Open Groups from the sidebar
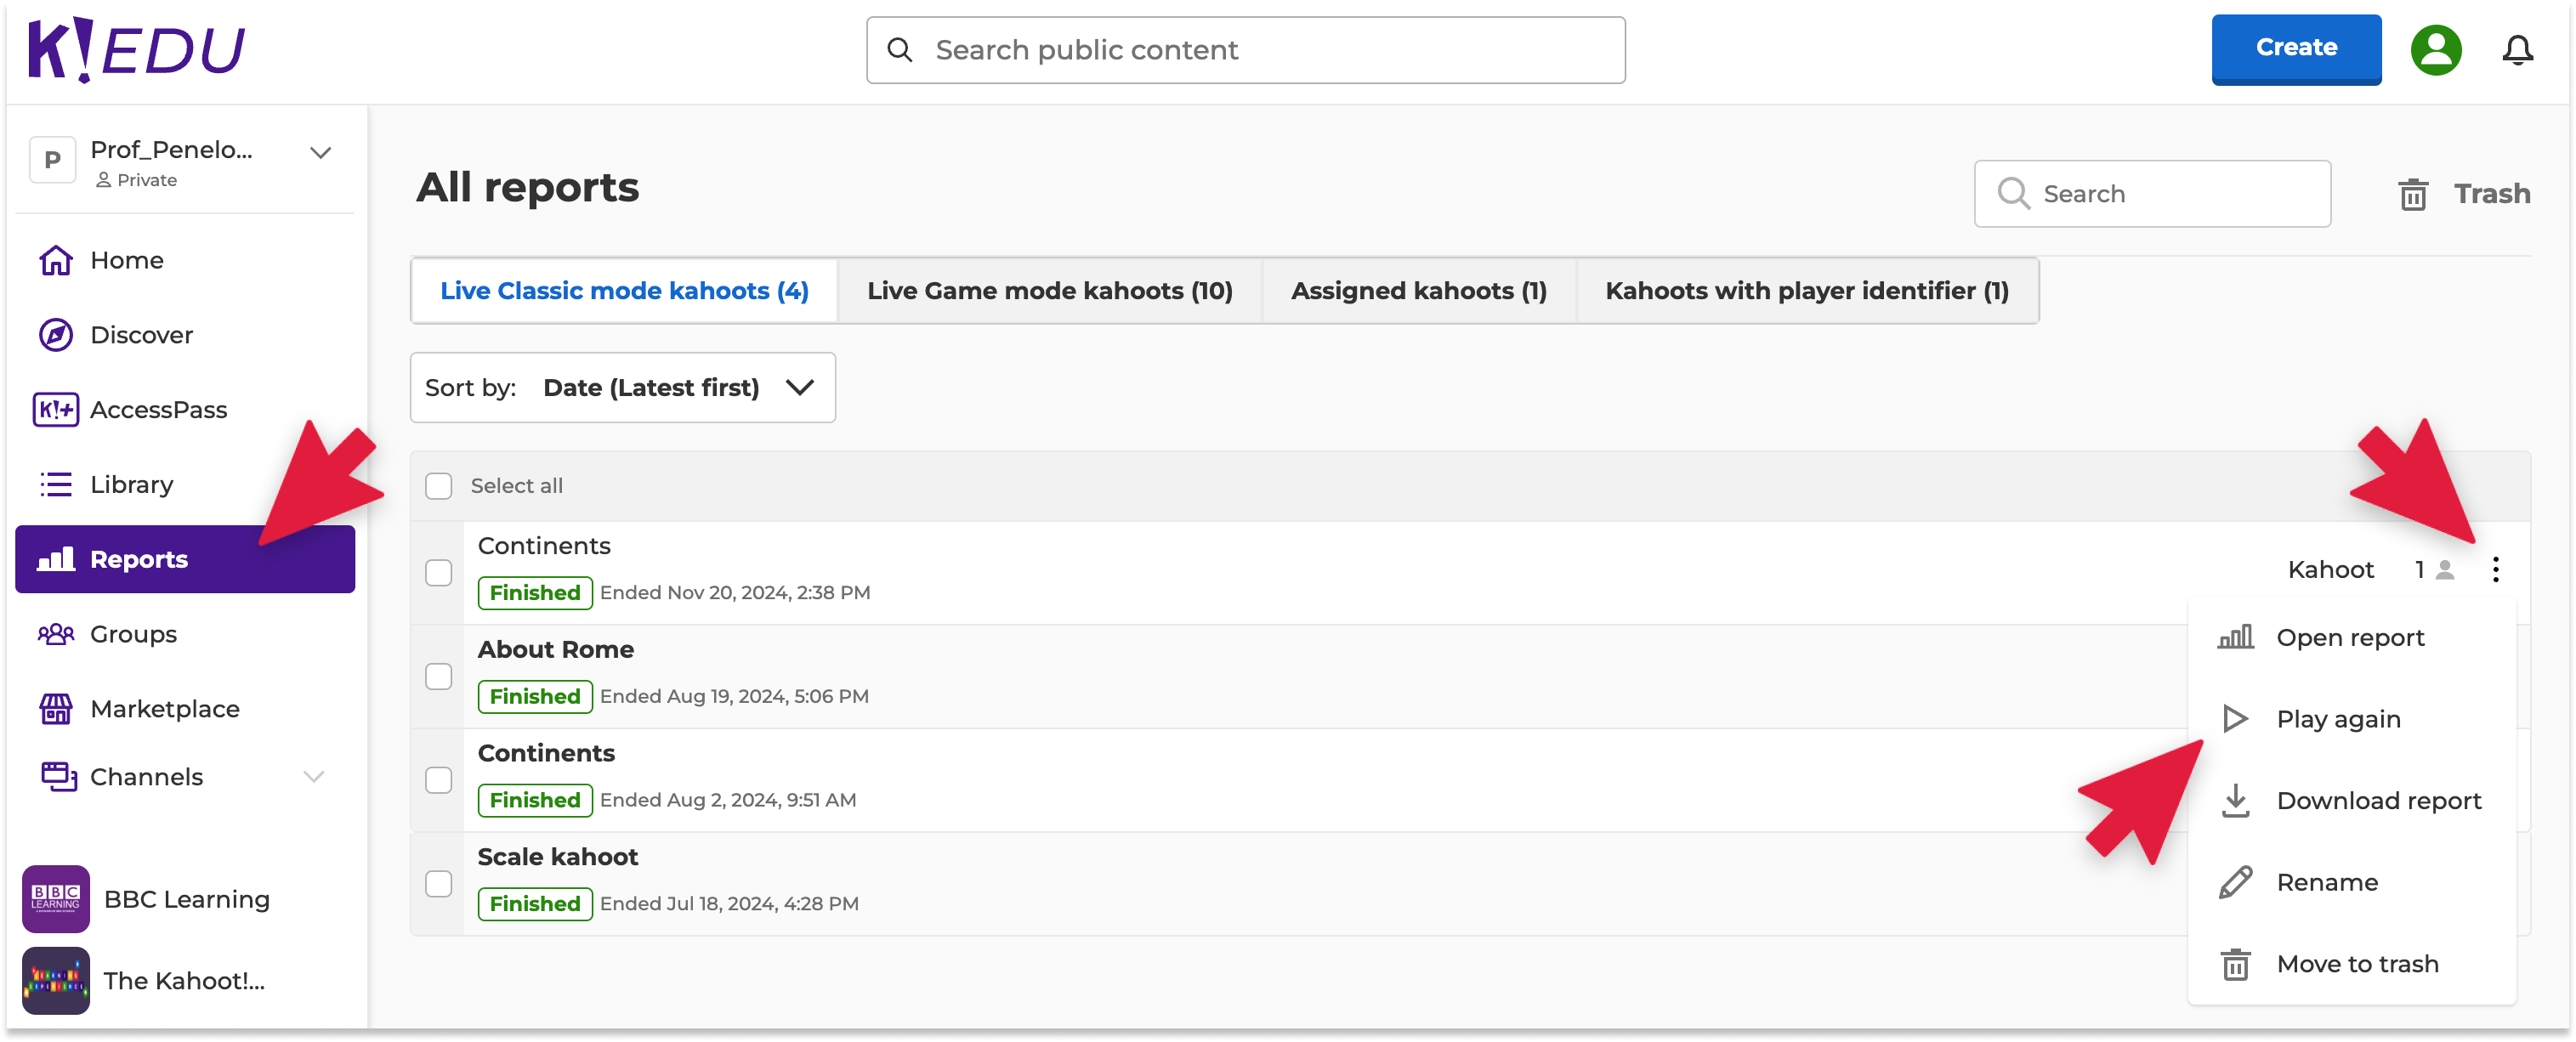 (185, 634)
